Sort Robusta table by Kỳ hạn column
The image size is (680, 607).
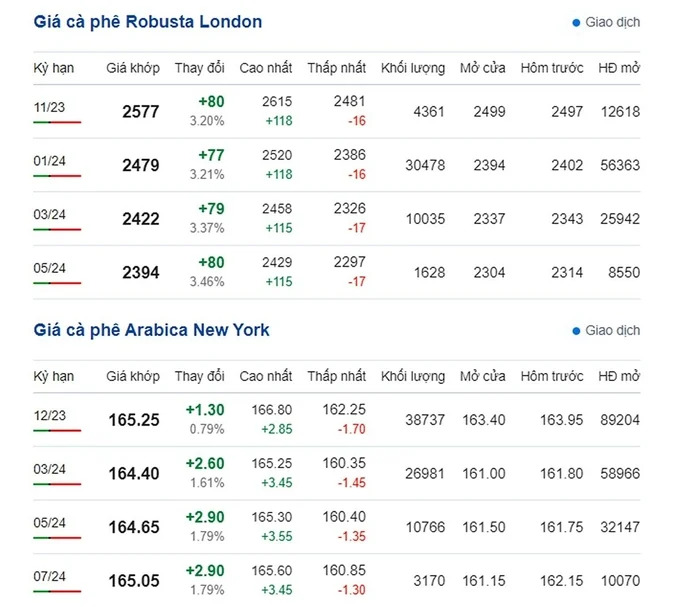53,68
